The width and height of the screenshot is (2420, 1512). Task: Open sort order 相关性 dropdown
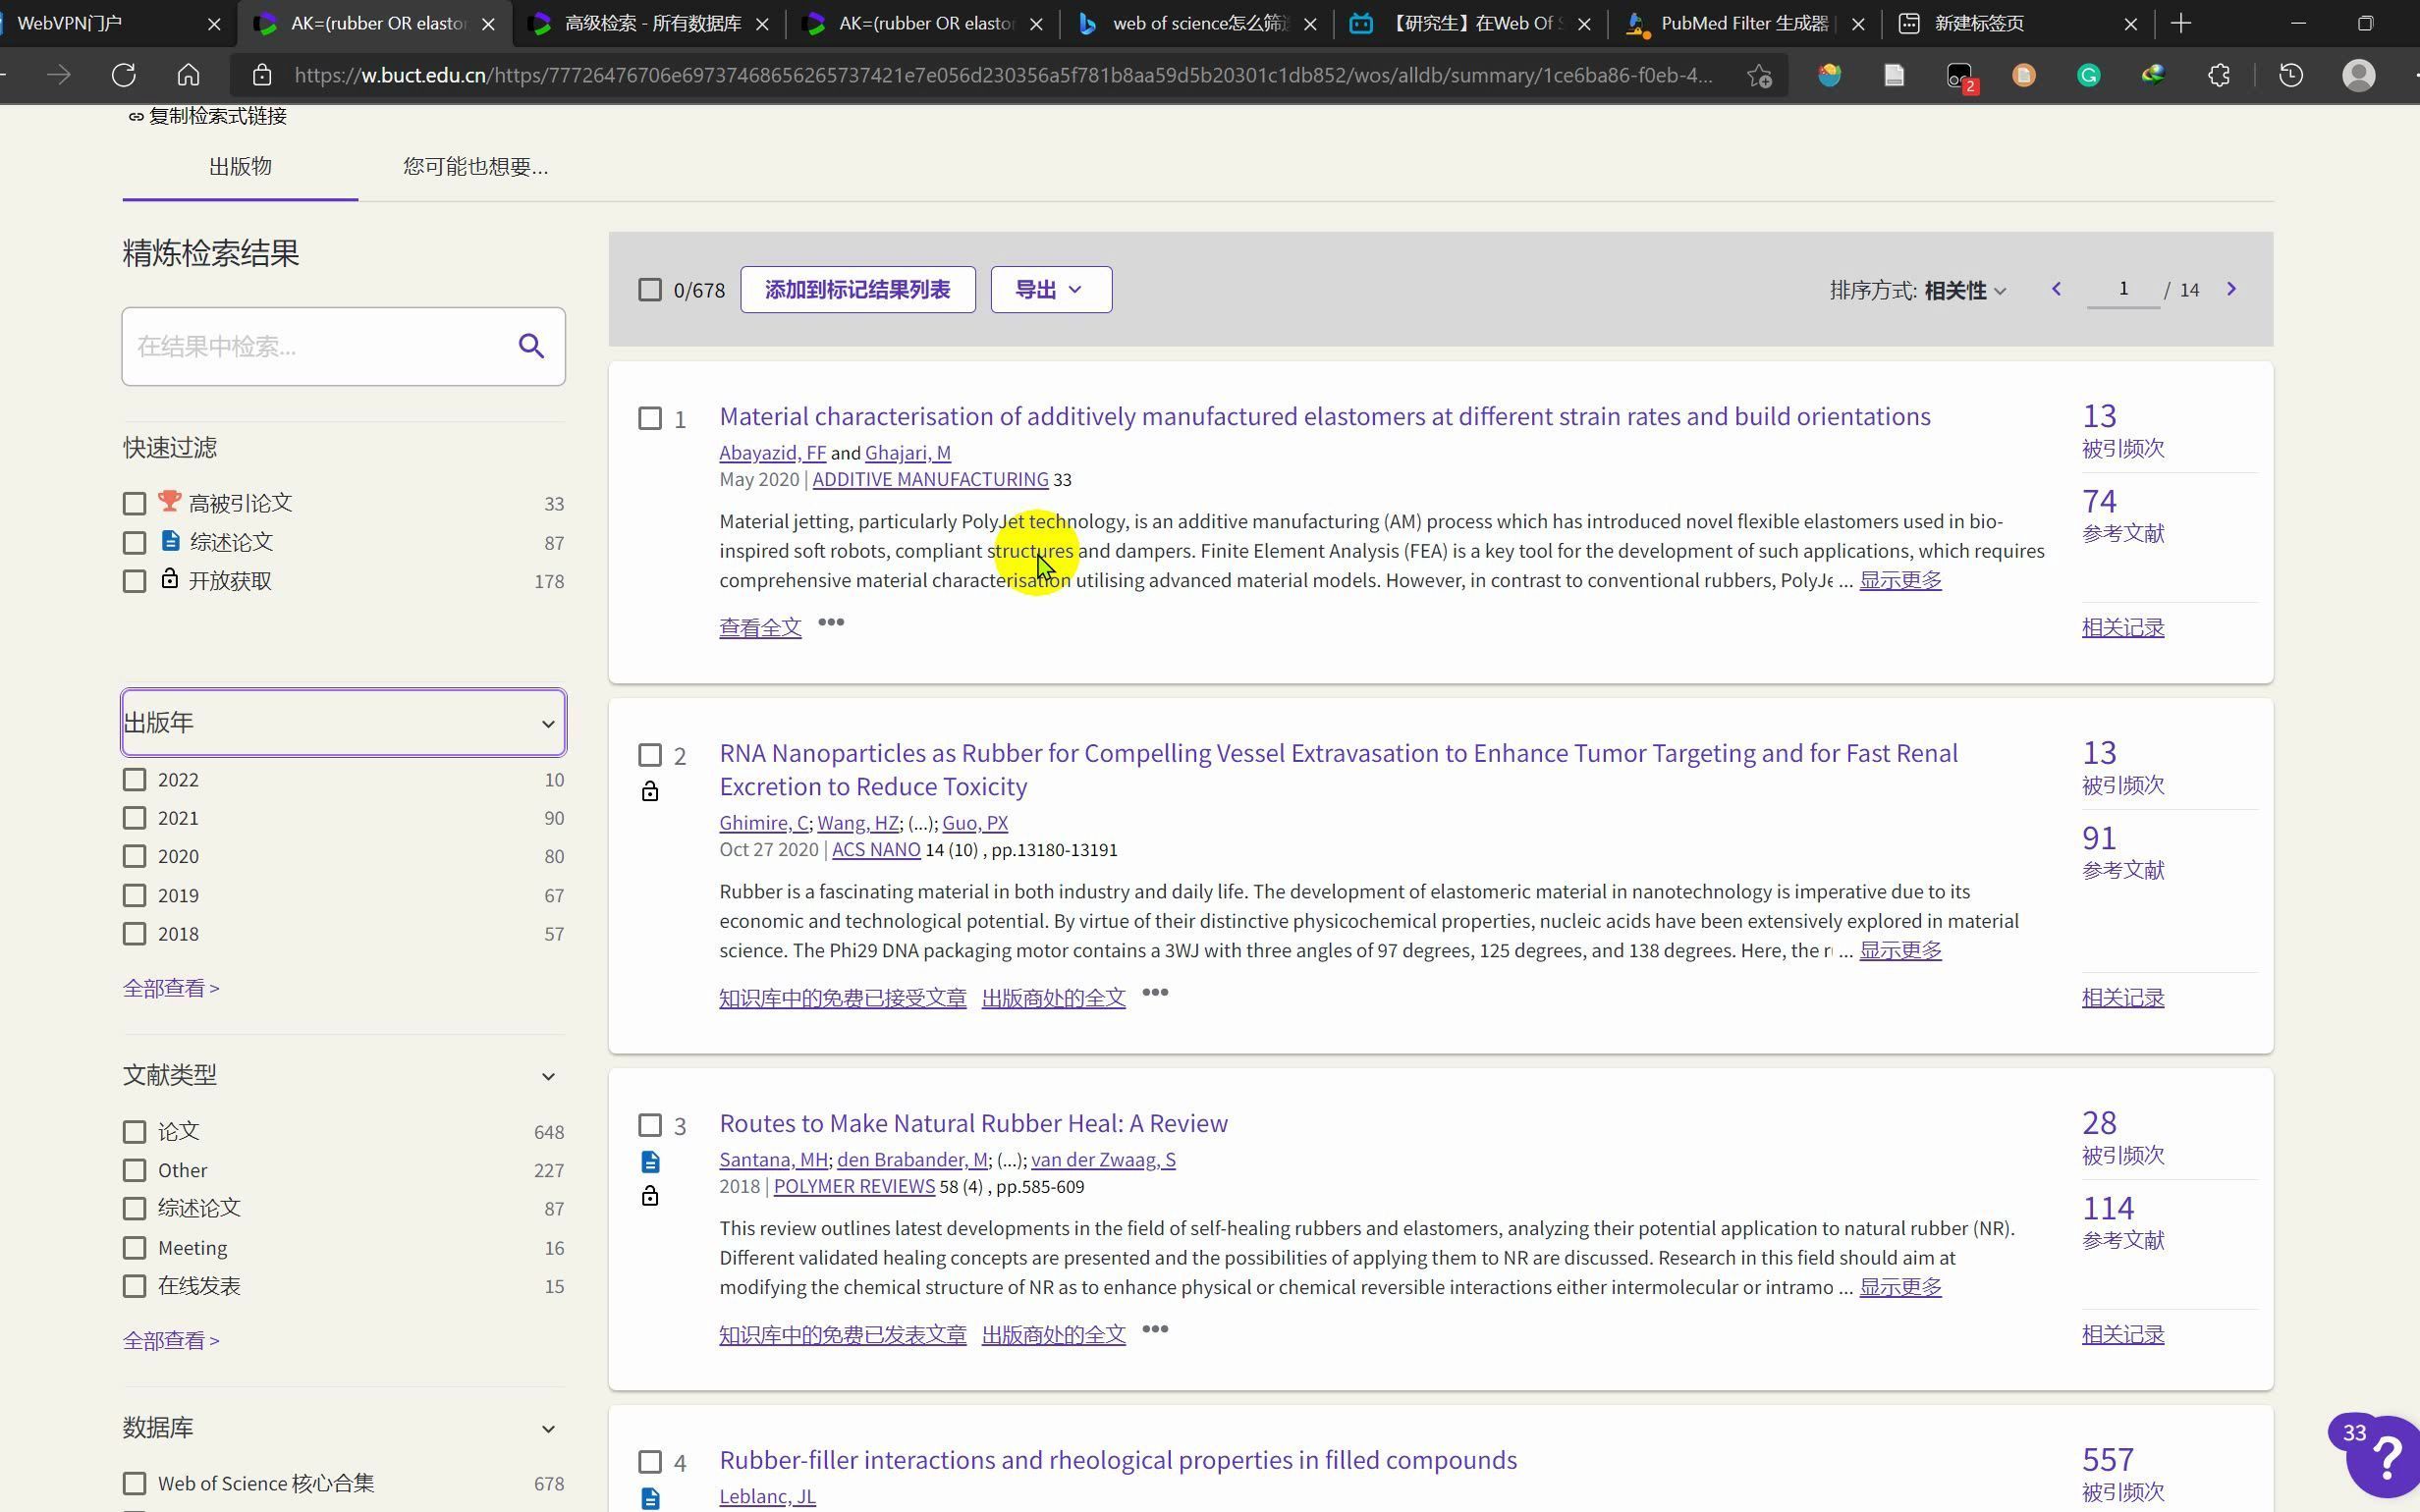[1965, 291]
